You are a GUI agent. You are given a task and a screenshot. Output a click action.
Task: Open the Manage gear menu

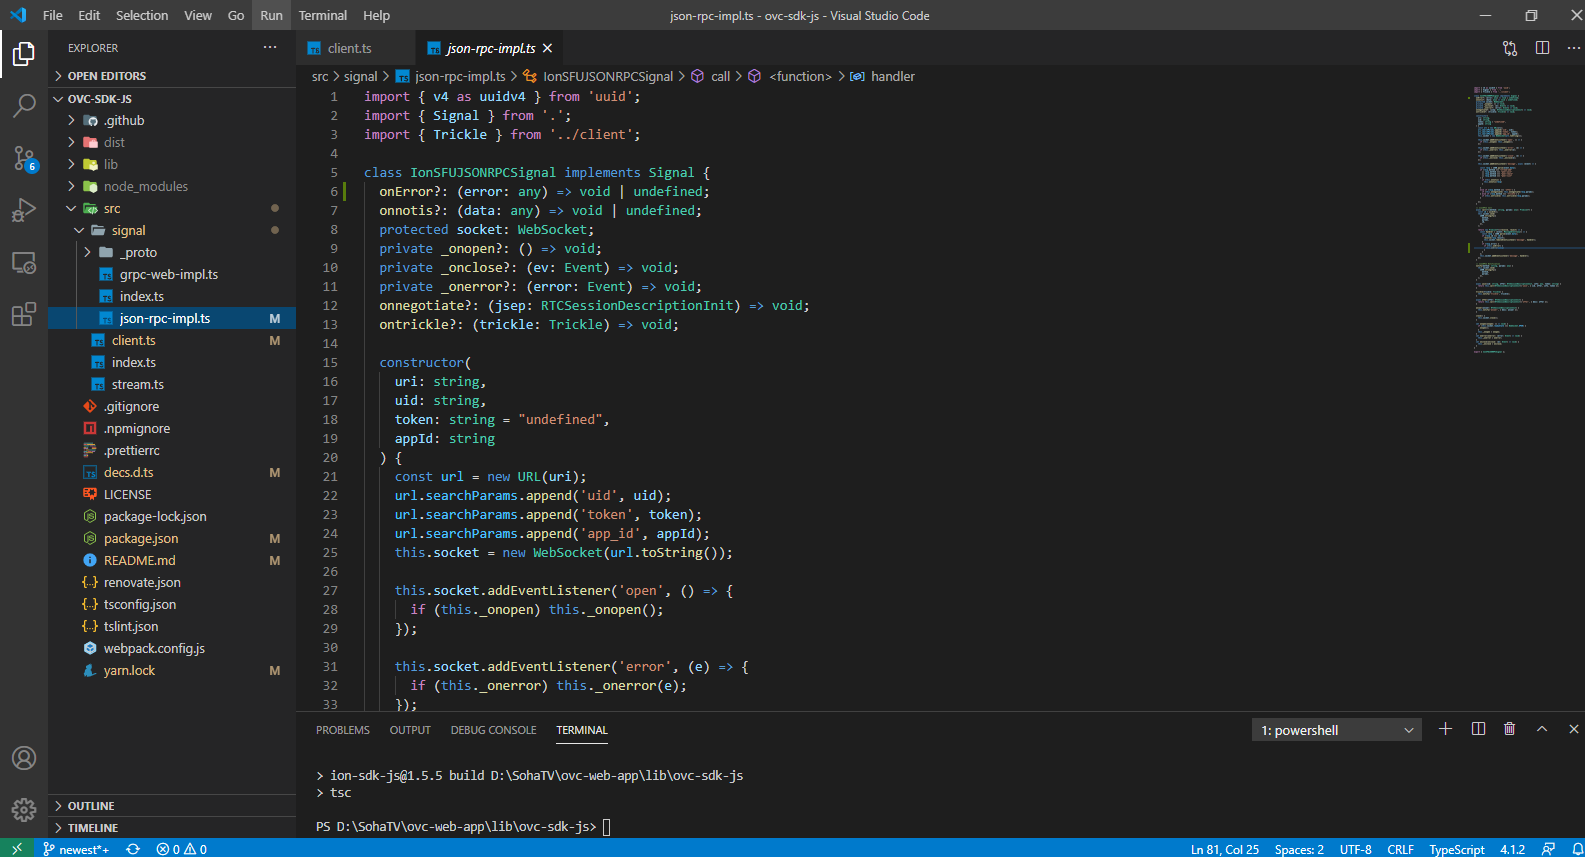click(x=24, y=810)
